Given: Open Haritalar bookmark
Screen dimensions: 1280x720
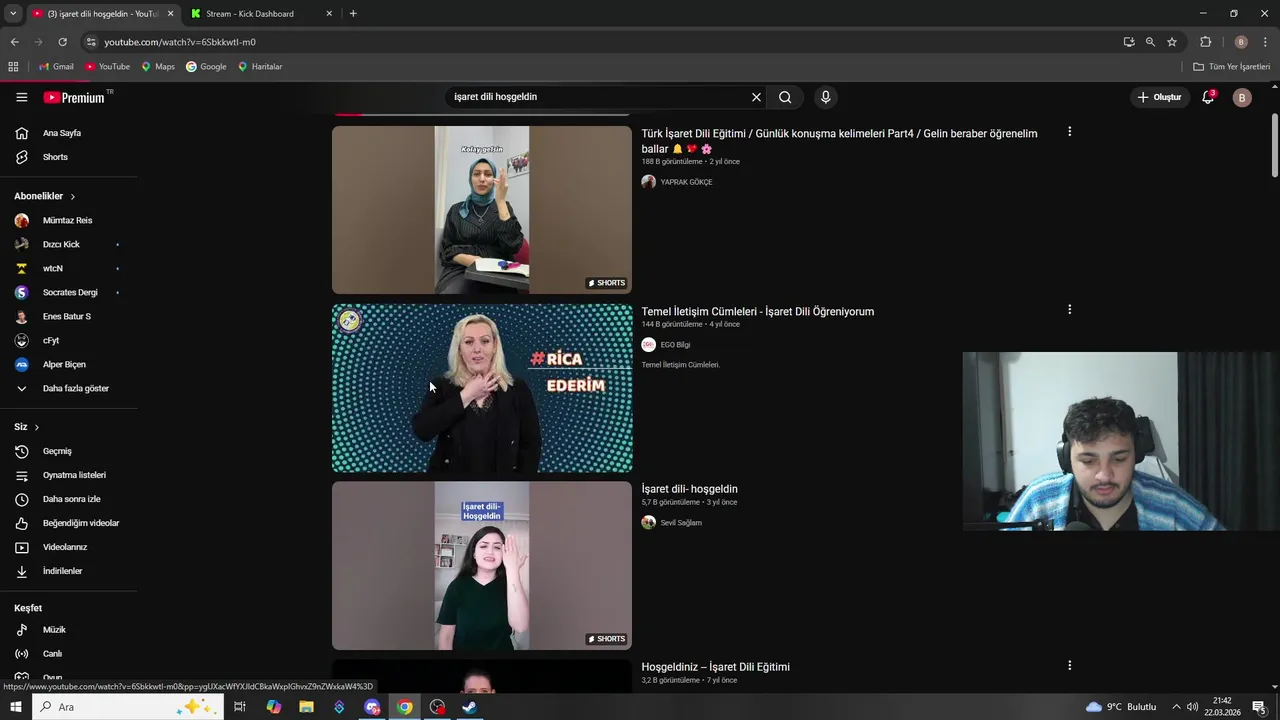Looking at the screenshot, I should (260, 67).
